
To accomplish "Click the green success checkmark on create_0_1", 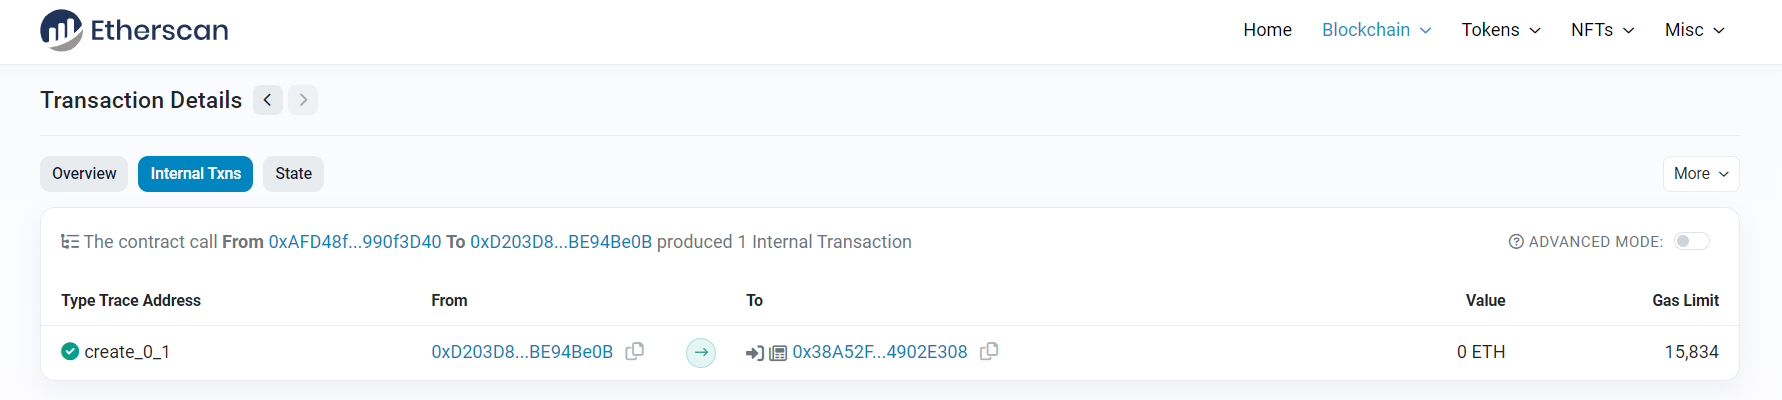I will click(x=70, y=351).
